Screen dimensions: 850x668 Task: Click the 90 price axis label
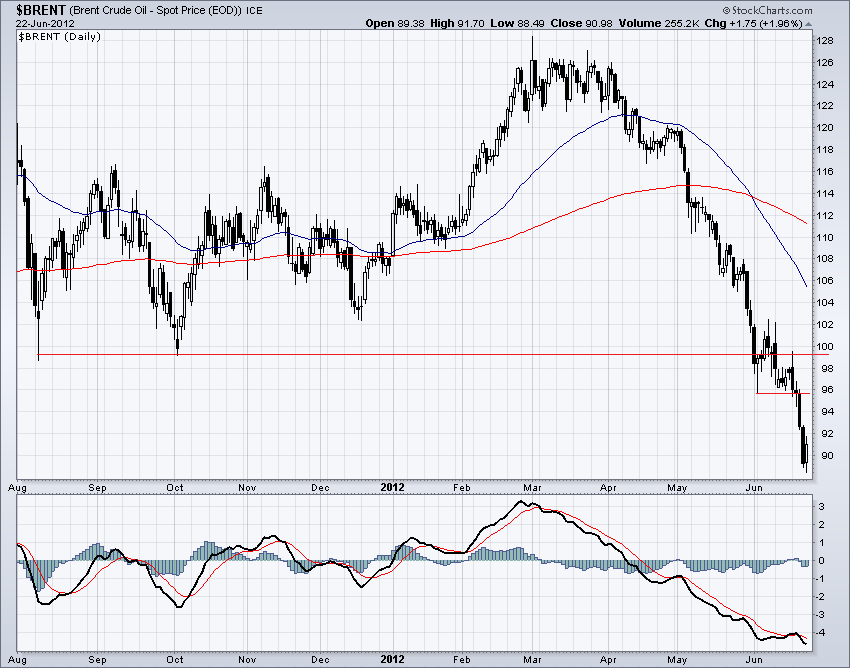[827, 455]
